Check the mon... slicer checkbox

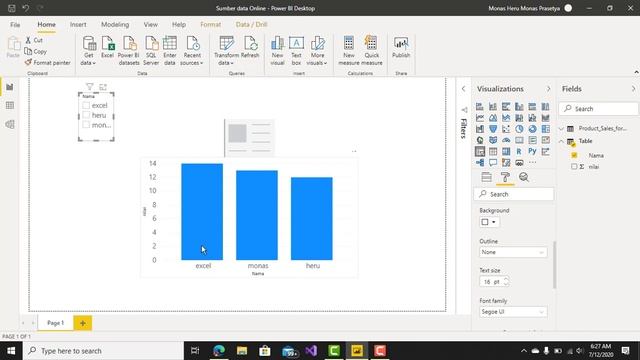pyautogui.click(x=86, y=125)
